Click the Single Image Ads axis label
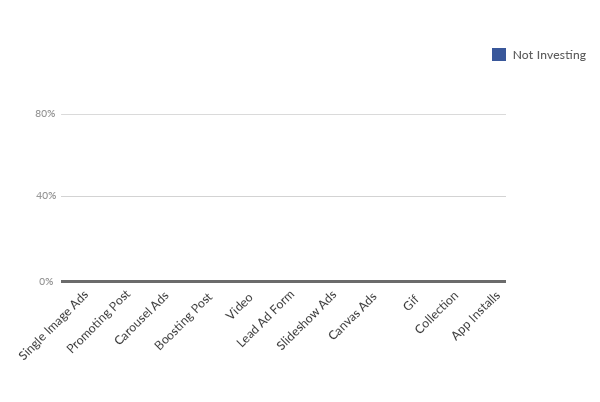This screenshot has height=402, width=600. [x=53, y=325]
